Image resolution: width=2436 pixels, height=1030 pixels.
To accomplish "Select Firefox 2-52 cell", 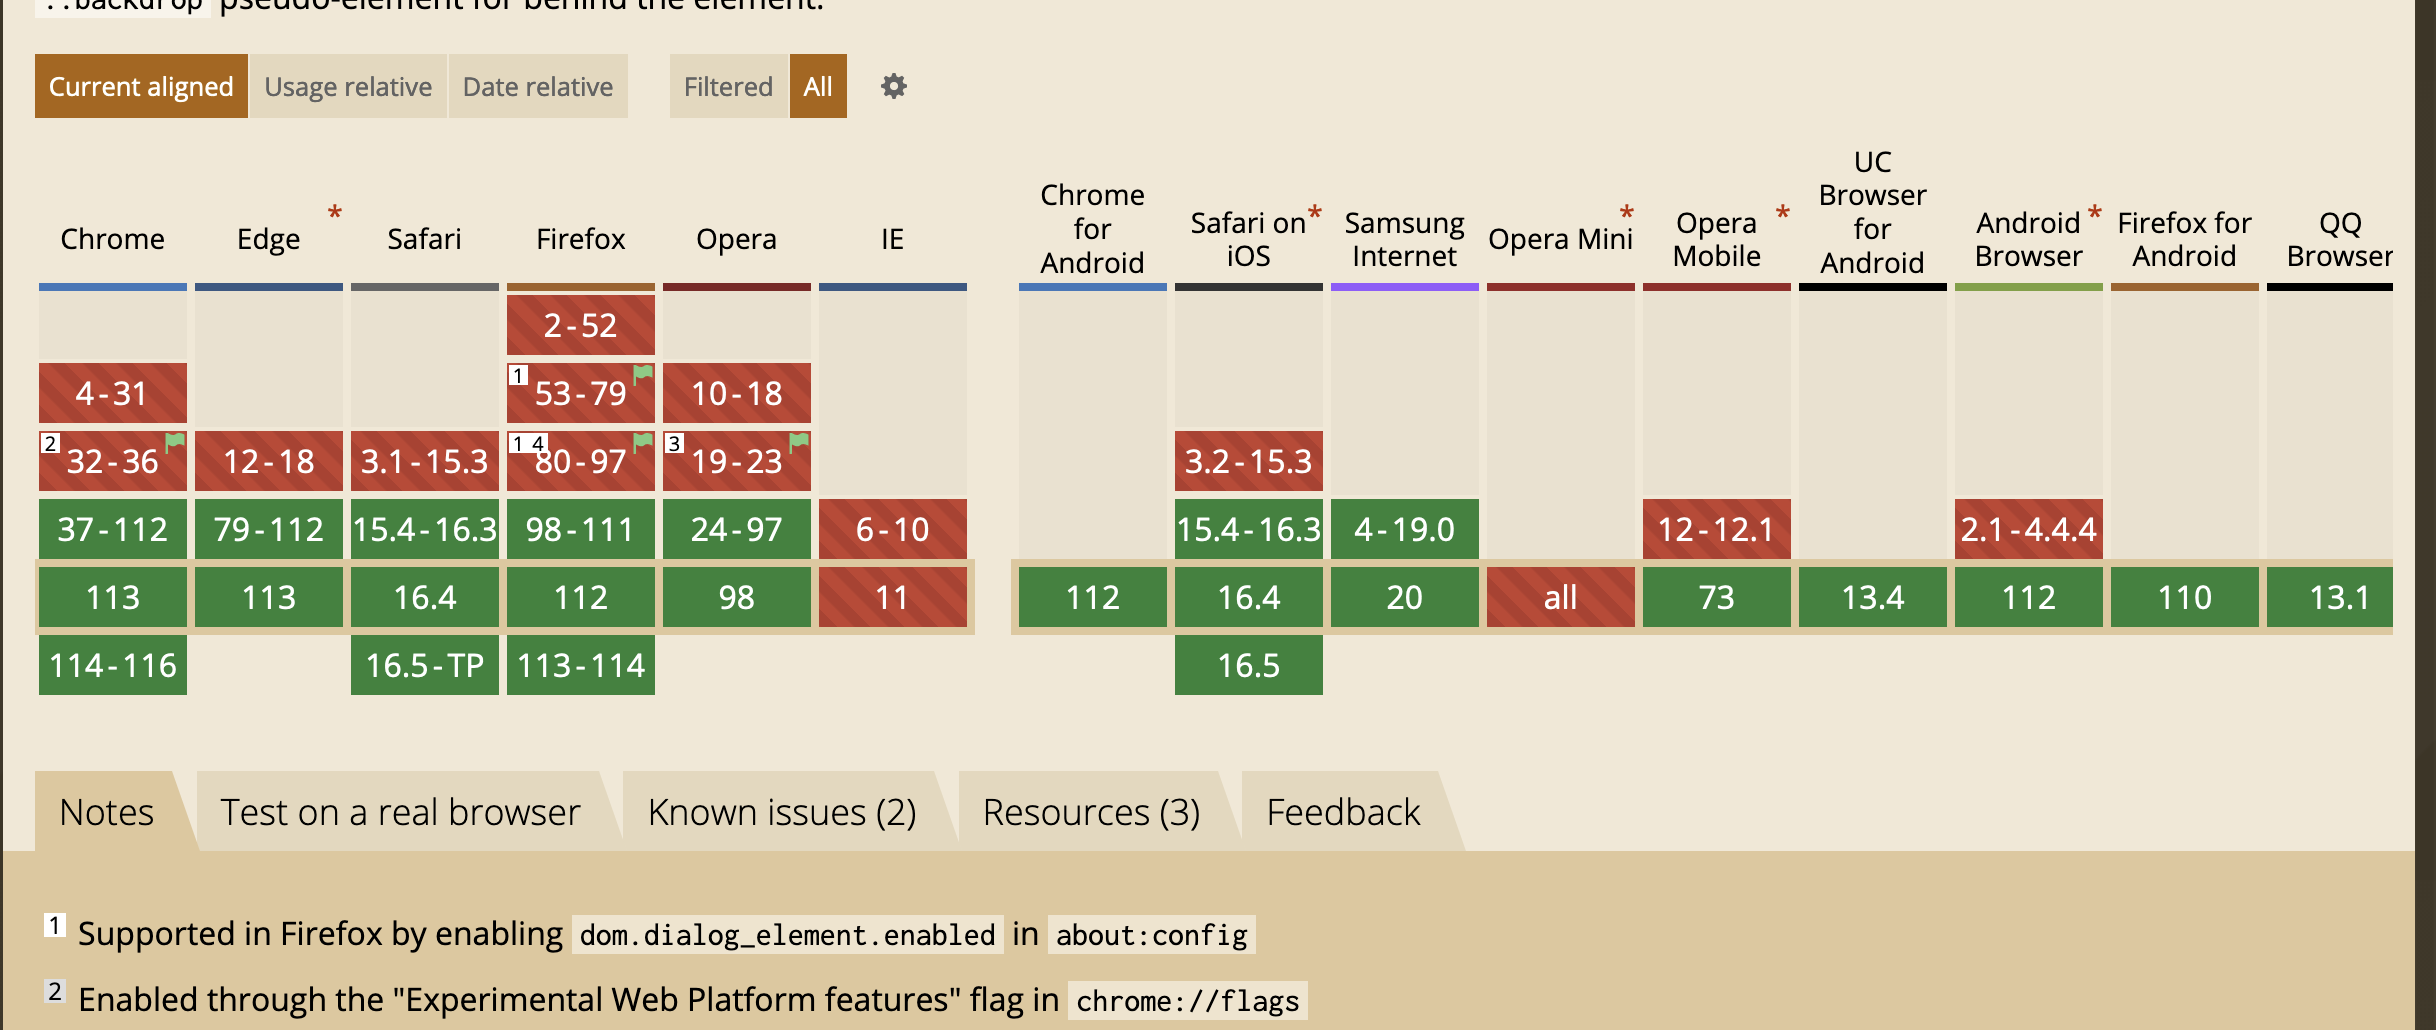I will pos(581,325).
